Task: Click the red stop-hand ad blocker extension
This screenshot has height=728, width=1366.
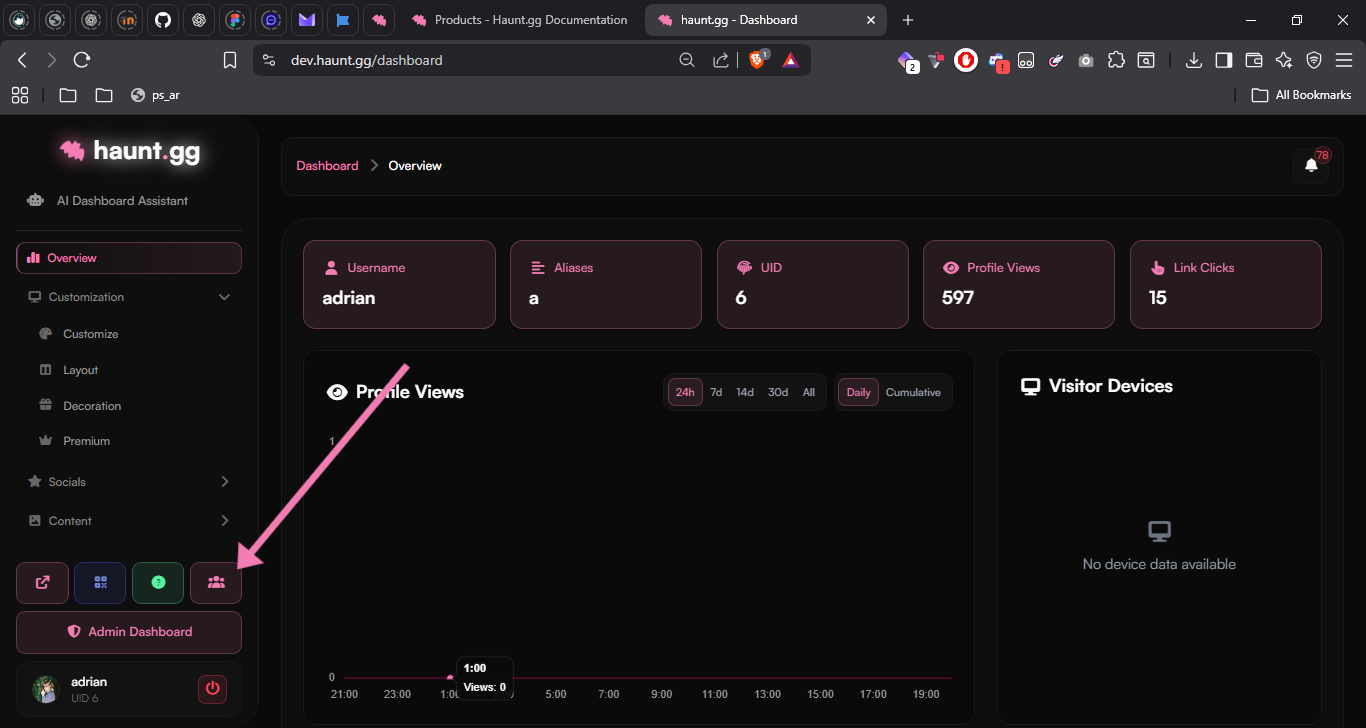Action: tap(965, 60)
